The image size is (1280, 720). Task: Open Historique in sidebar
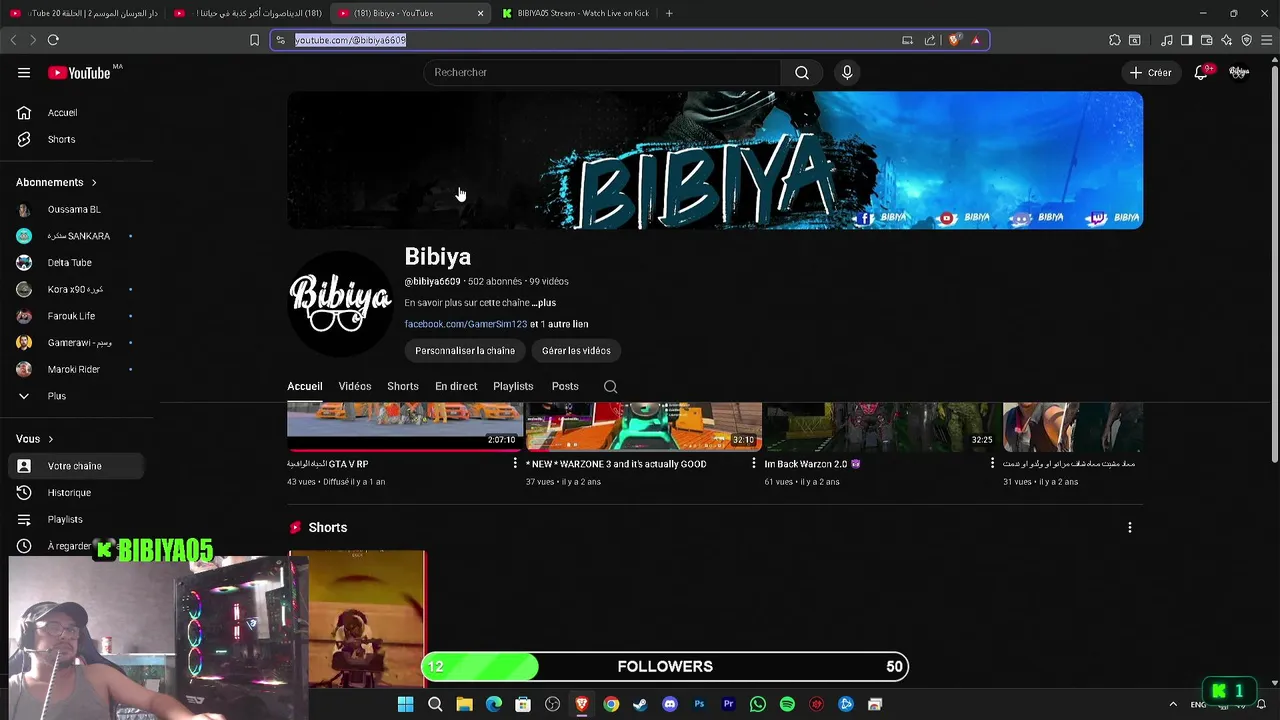click(78, 493)
